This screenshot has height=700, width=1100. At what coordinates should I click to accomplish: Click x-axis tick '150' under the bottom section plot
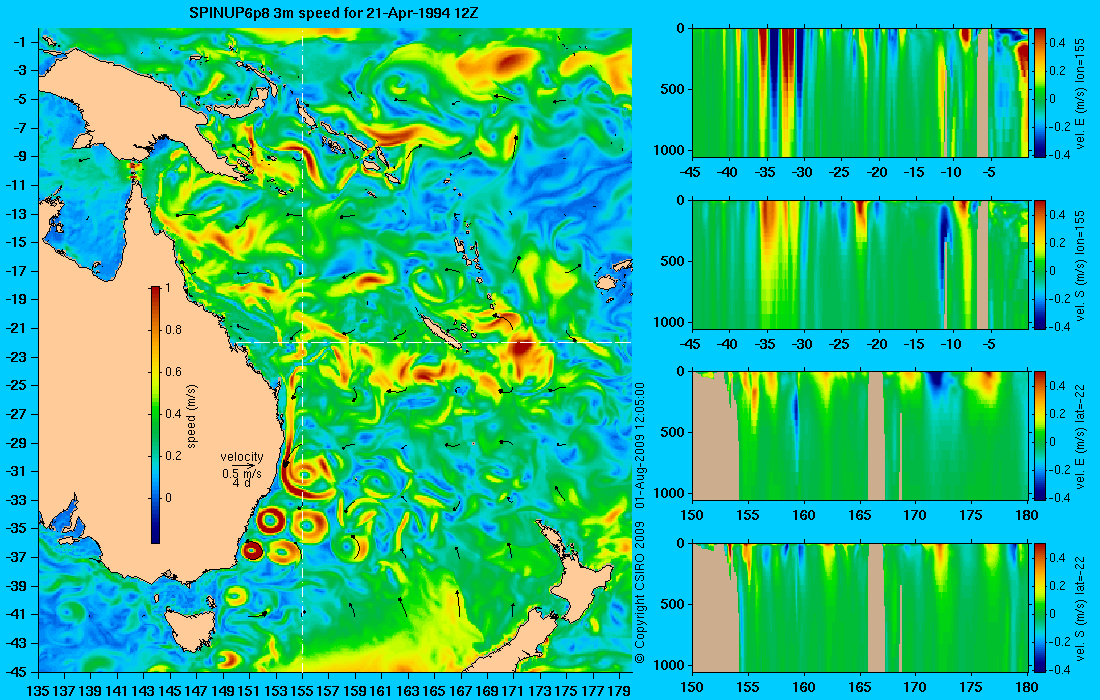pos(692,687)
